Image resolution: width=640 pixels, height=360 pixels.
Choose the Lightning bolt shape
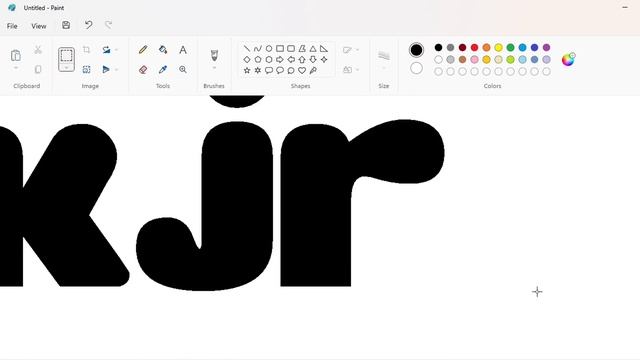click(x=313, y=70)
